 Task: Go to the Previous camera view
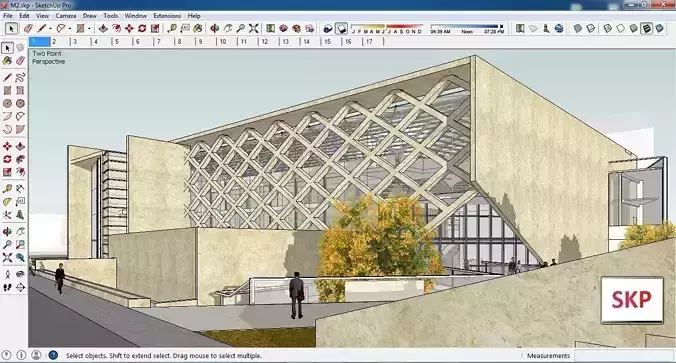pyautogui.click(x=20, y=258)
